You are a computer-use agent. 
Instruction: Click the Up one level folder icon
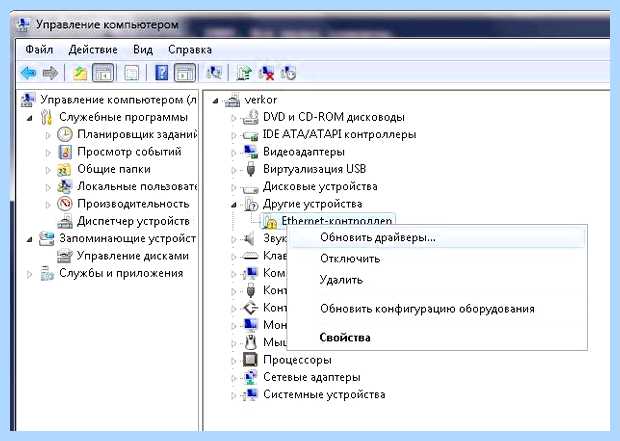tap(80, 73)
